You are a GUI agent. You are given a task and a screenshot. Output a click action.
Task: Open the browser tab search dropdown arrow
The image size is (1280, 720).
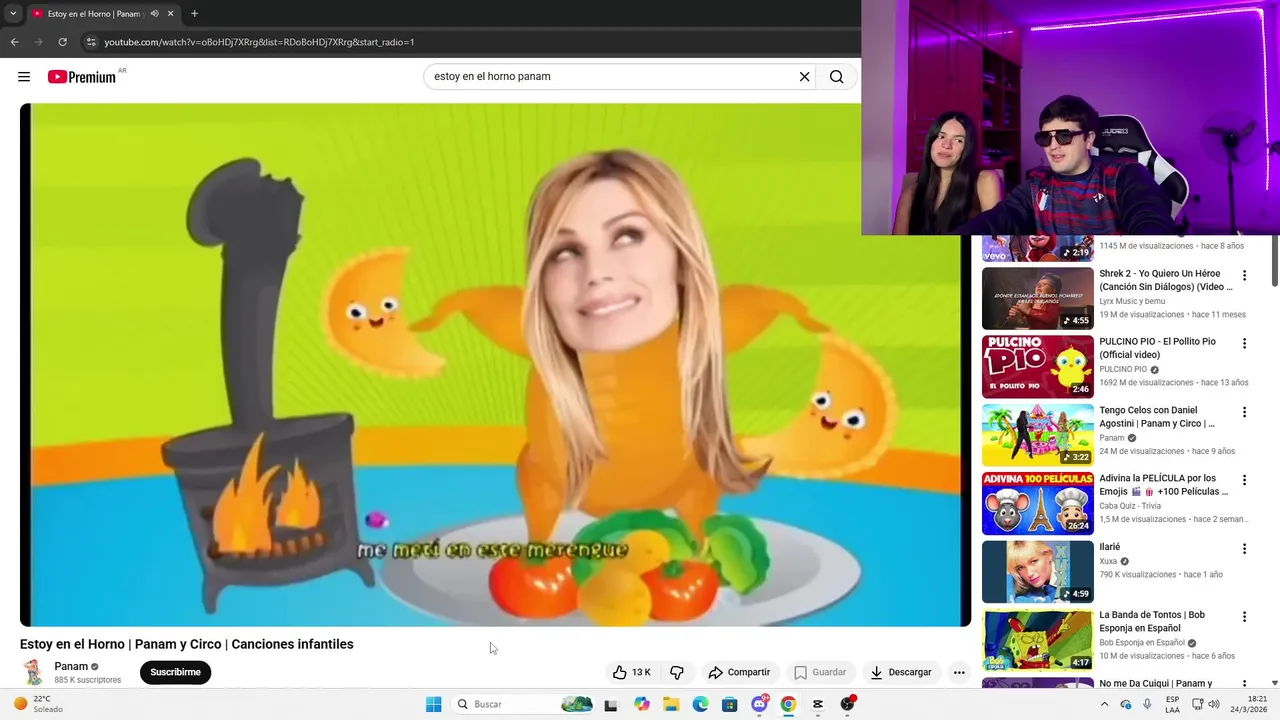point(13,14)
